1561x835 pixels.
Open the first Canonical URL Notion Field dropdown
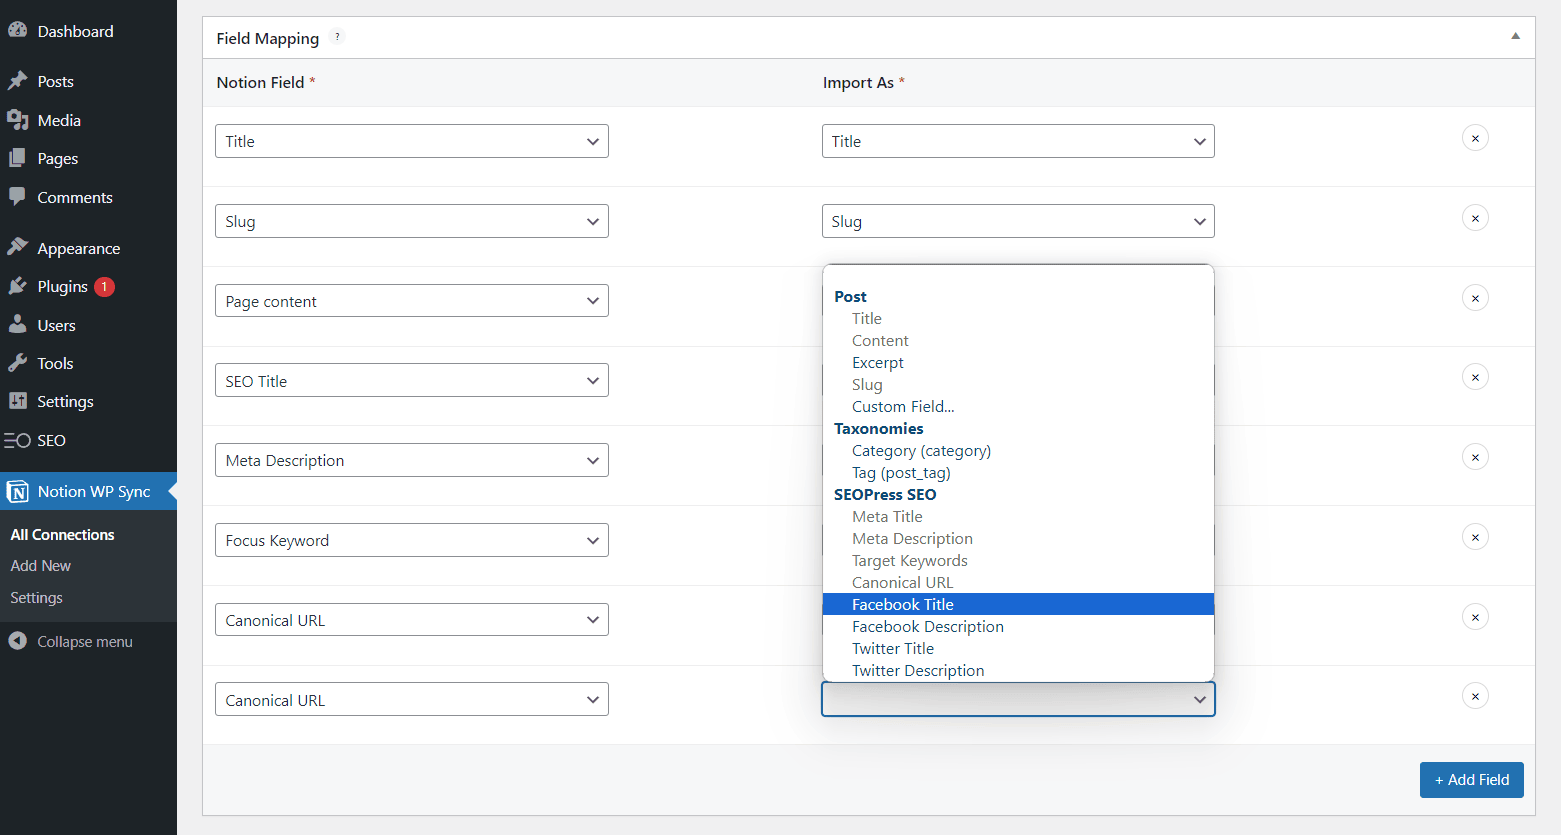[x=412, y=620]
